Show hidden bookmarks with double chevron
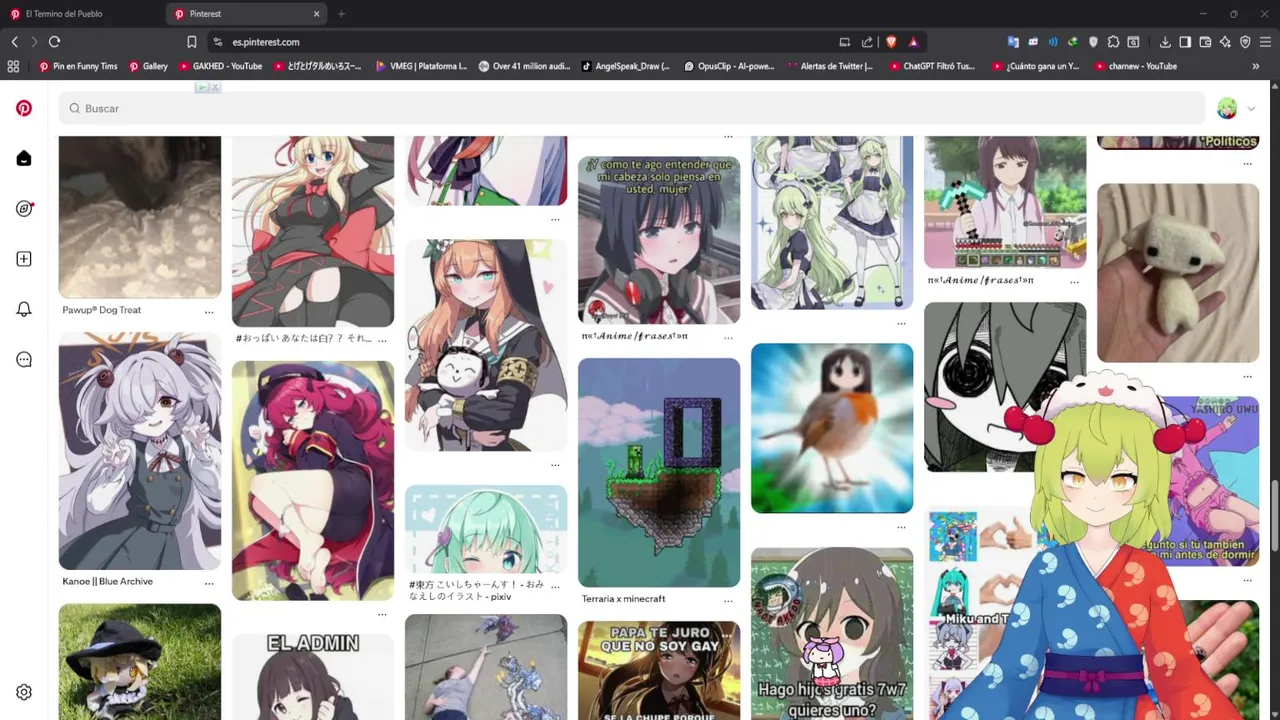Viewport: 1280px width, 720px height. [x=1256, y=66]
